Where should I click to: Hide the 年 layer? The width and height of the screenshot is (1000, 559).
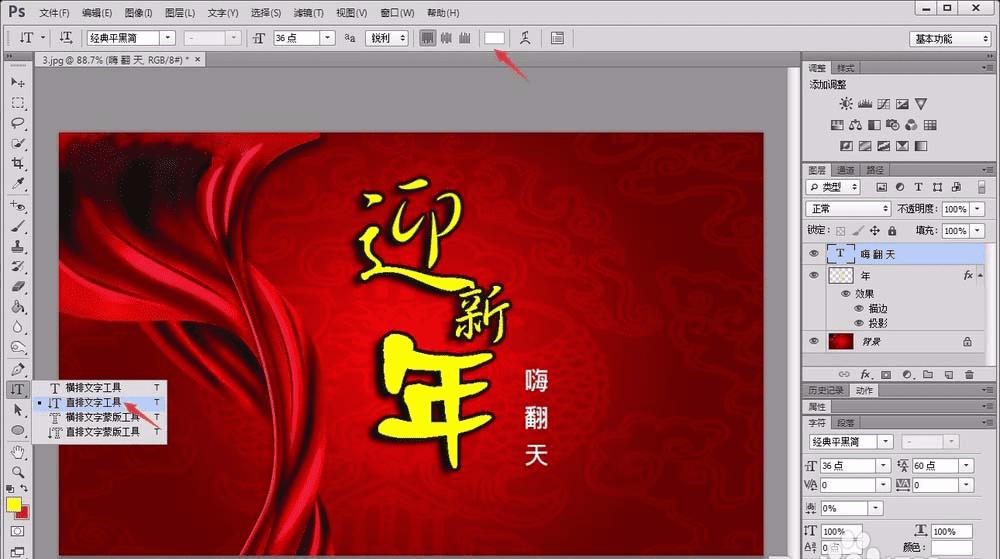click(814, 275)
